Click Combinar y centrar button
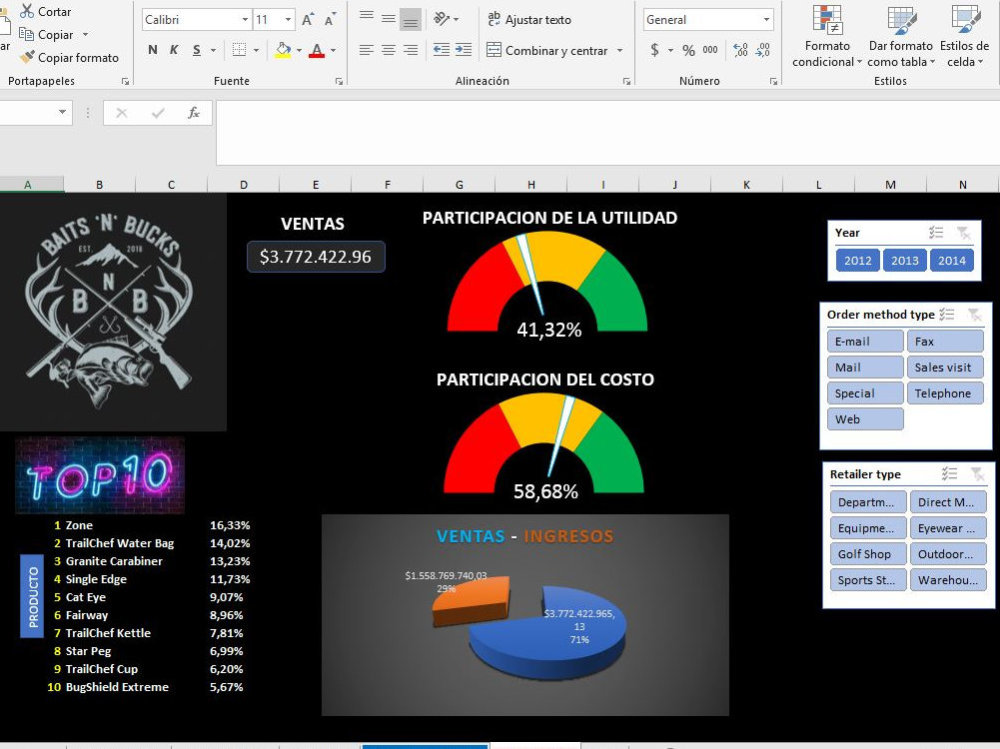The width and height of the screenshot is (1000, 749). tap(547, 50)
